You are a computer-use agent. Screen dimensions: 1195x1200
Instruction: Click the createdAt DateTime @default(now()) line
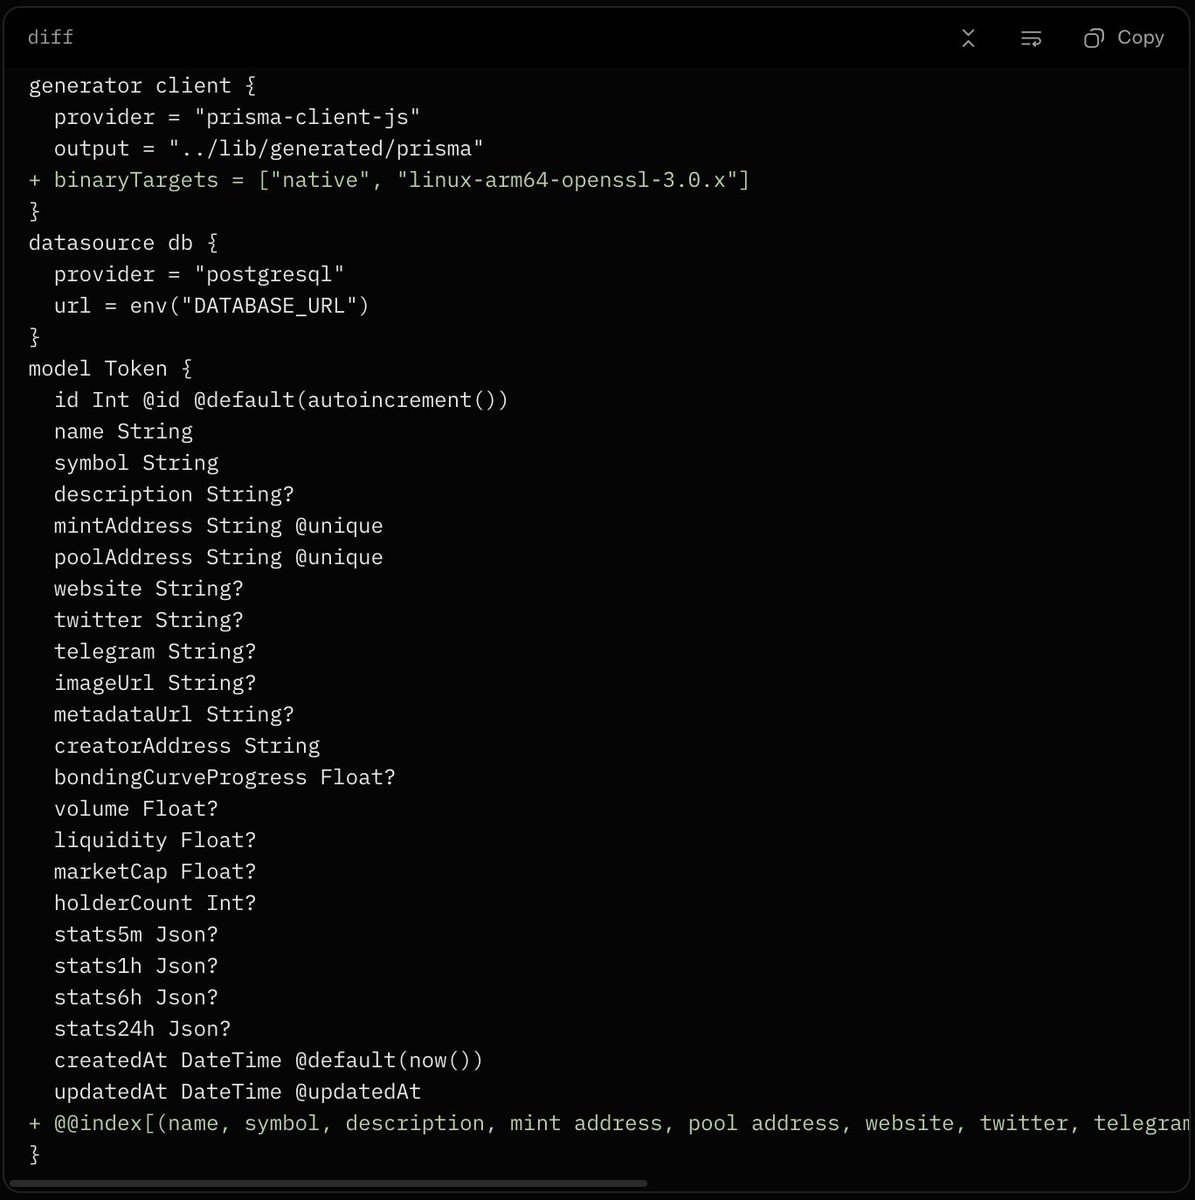pos(269,1062)
